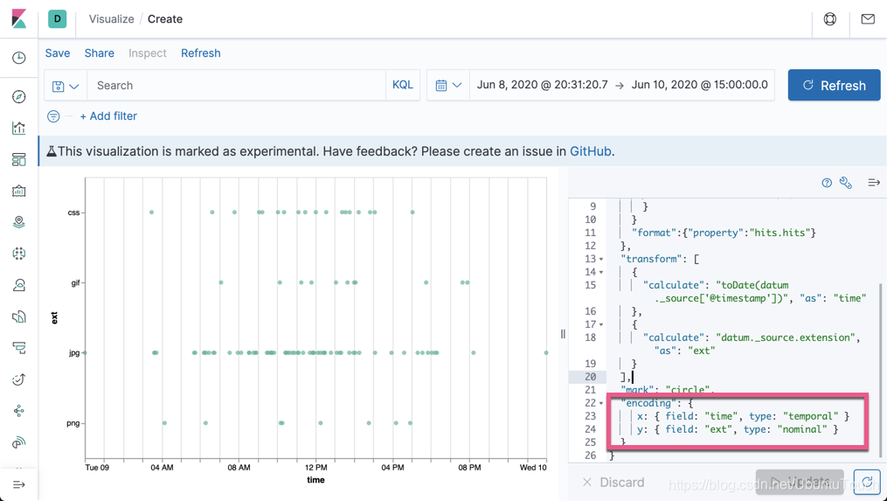Open Recently viewed clock icon
The width and height of the screenshot is (887, 501).
[19, 58]
